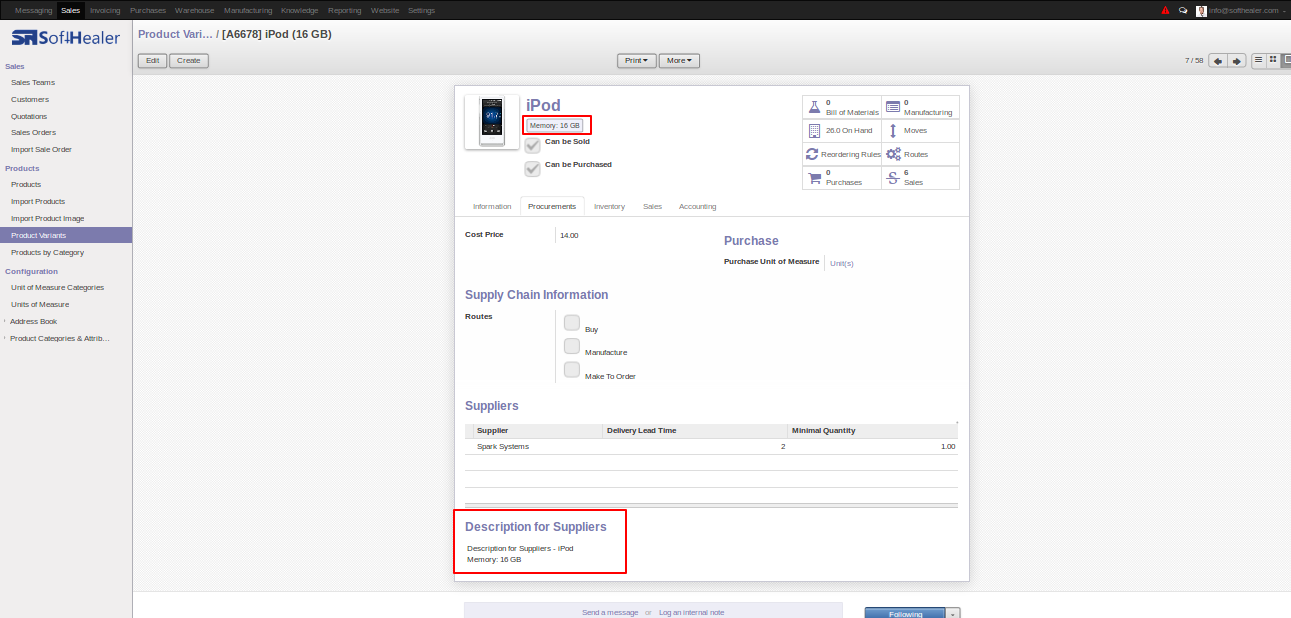Image resolution: width=1291 pixels, height=618 pixels.
Task: Open the Following dropdown arrow
Action: pos(953,613)
